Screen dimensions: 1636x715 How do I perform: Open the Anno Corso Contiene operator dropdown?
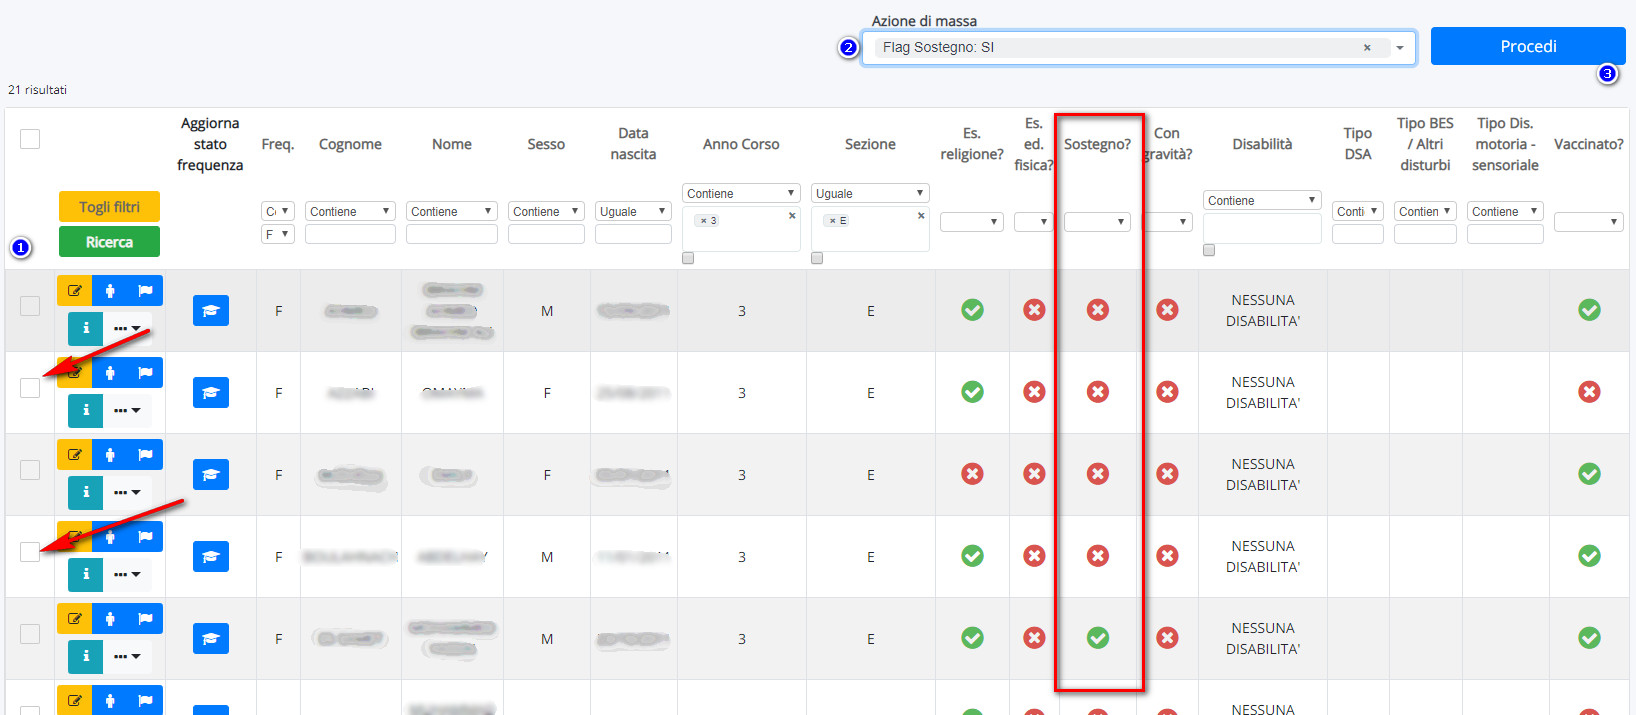click(741, 193)
